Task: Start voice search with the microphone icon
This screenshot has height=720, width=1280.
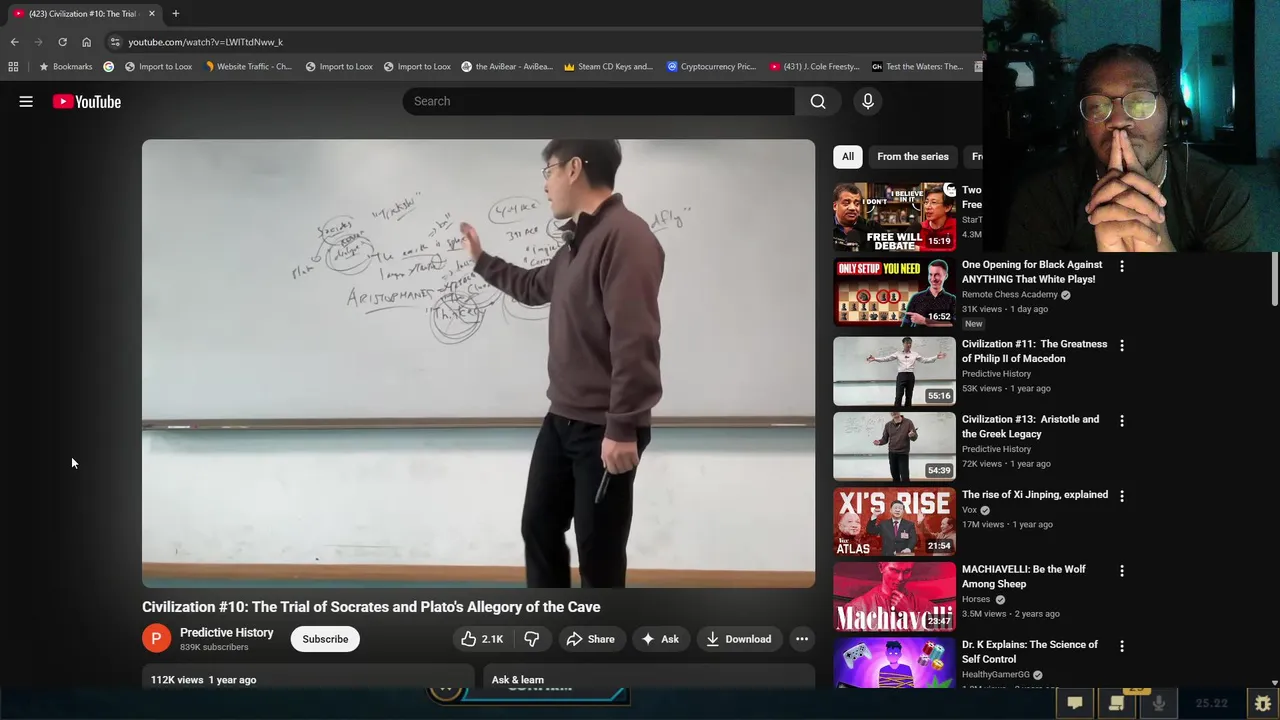Action: 868,101
